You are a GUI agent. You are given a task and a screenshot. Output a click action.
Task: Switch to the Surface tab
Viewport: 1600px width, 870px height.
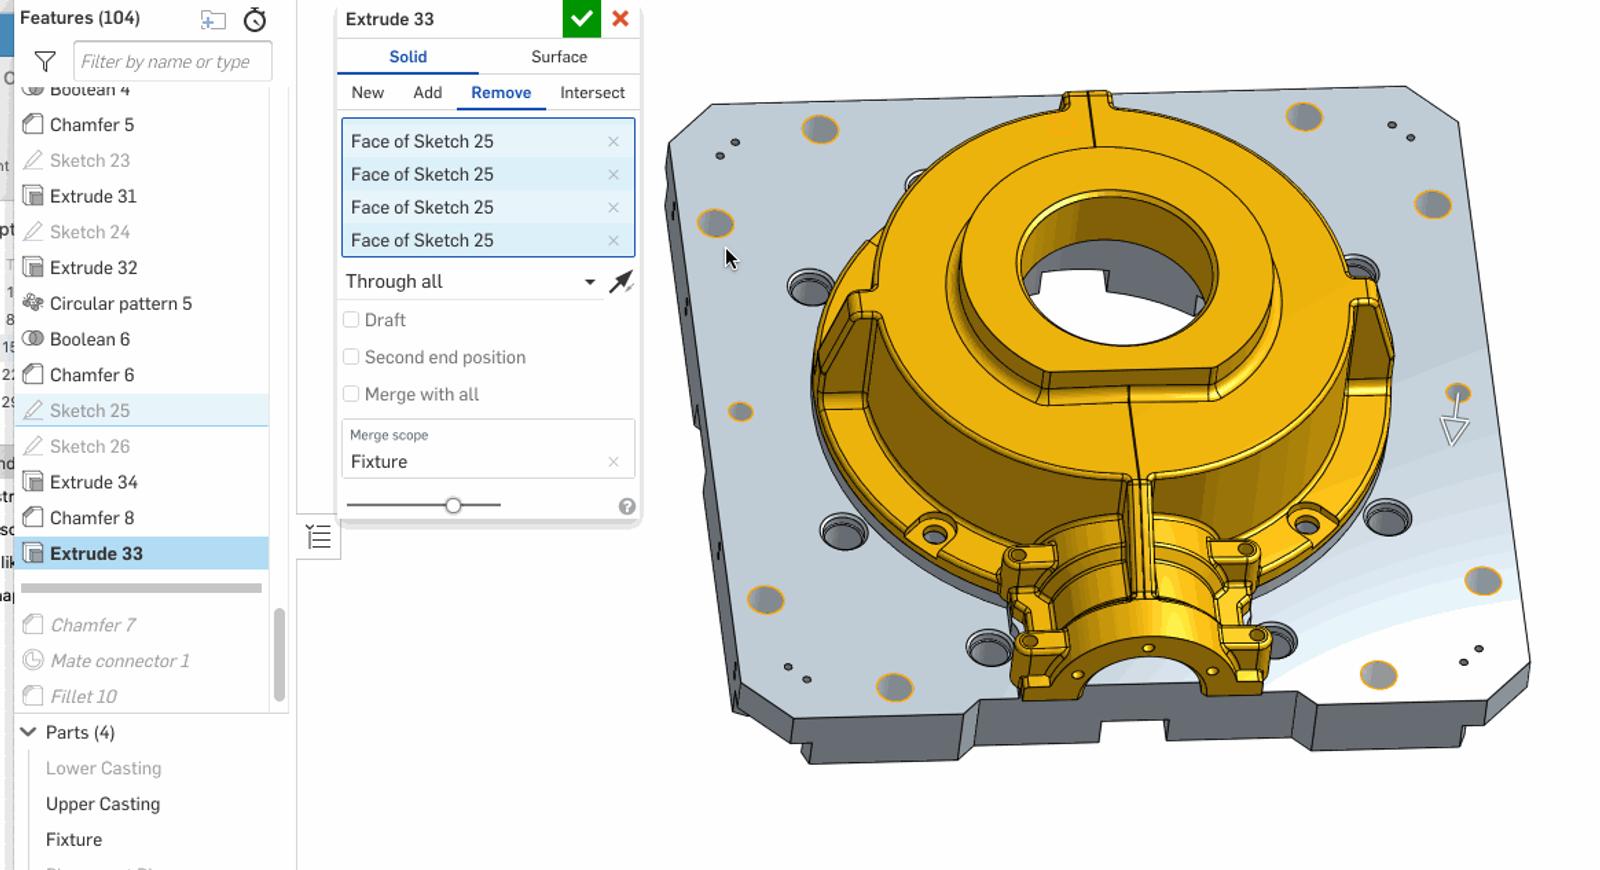point(558,57)
